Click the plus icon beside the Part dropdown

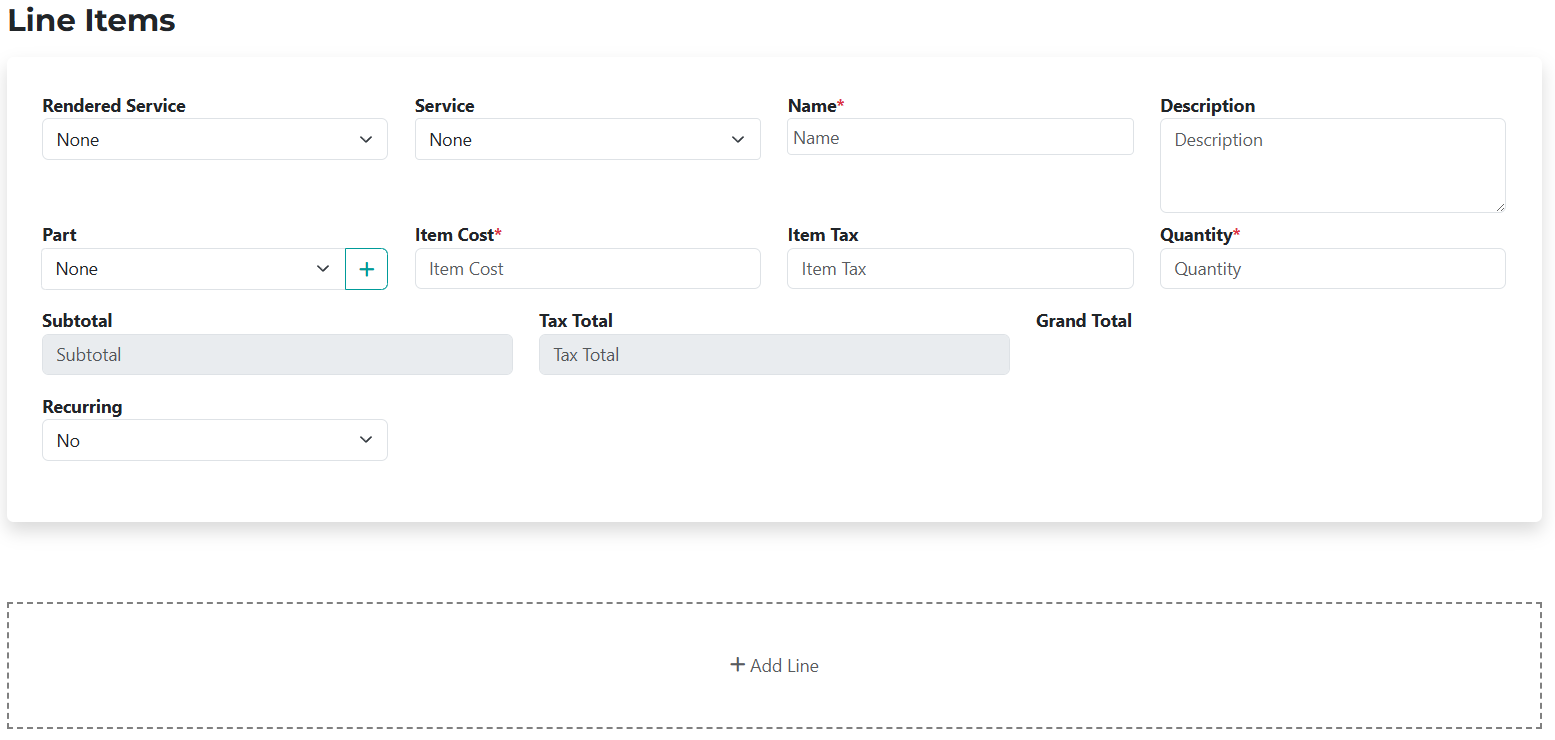(366, 268)
